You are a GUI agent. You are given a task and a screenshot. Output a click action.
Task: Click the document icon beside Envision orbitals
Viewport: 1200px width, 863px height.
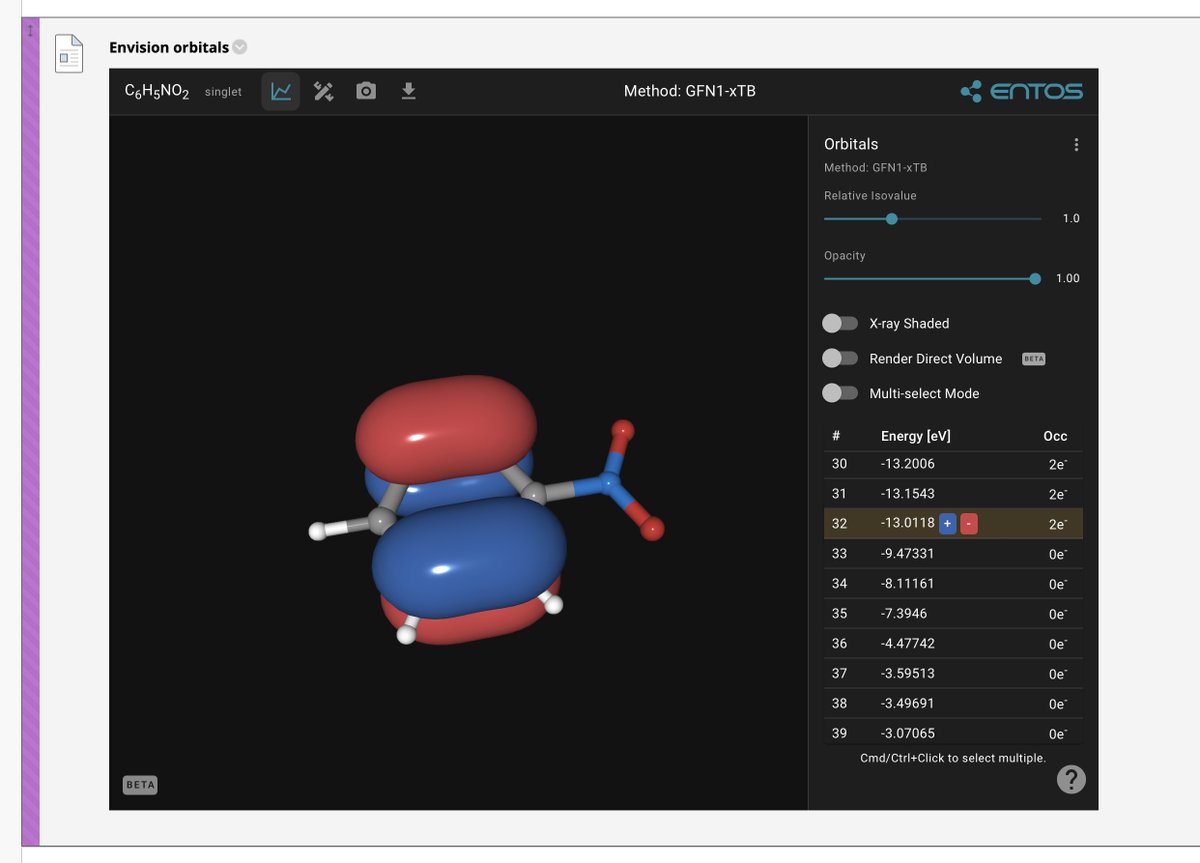click(69, 54)
